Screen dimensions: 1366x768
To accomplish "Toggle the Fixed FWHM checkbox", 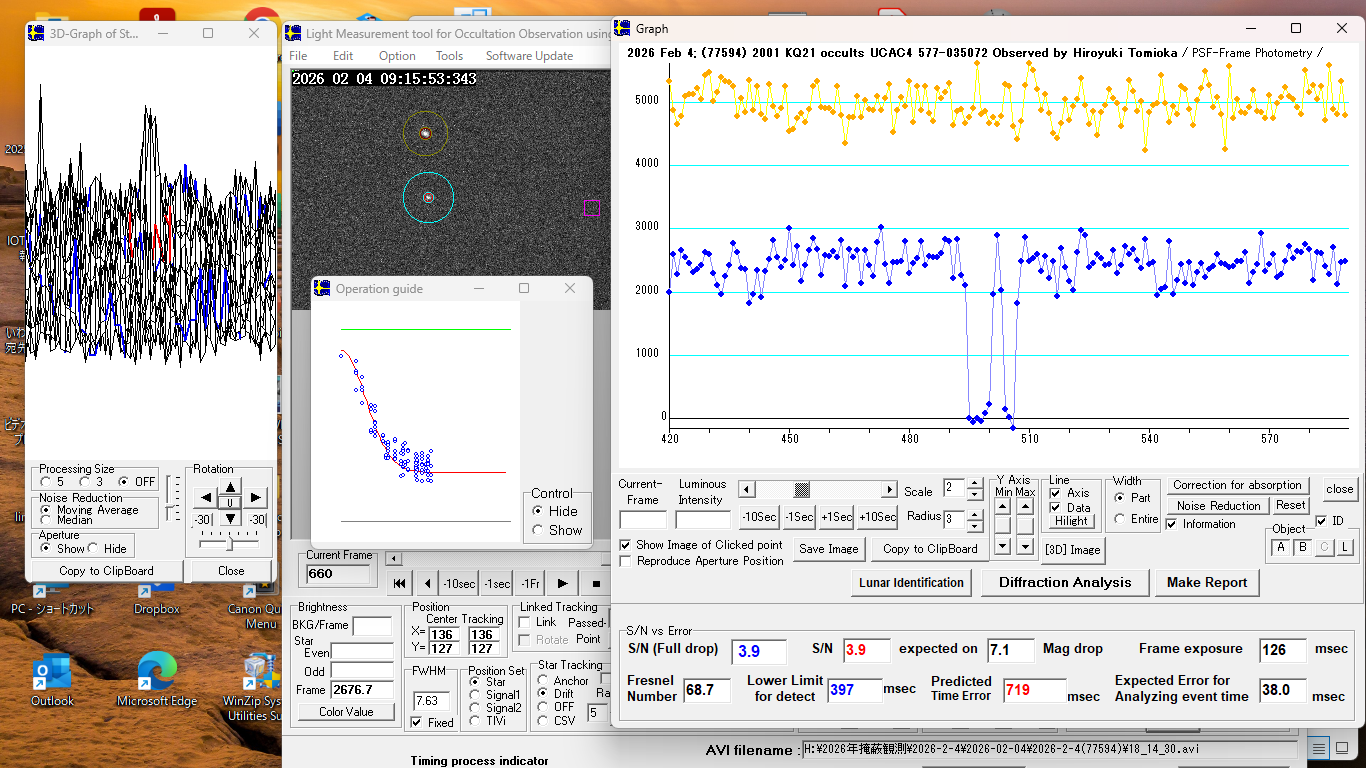I will click(x=416, y=722).
